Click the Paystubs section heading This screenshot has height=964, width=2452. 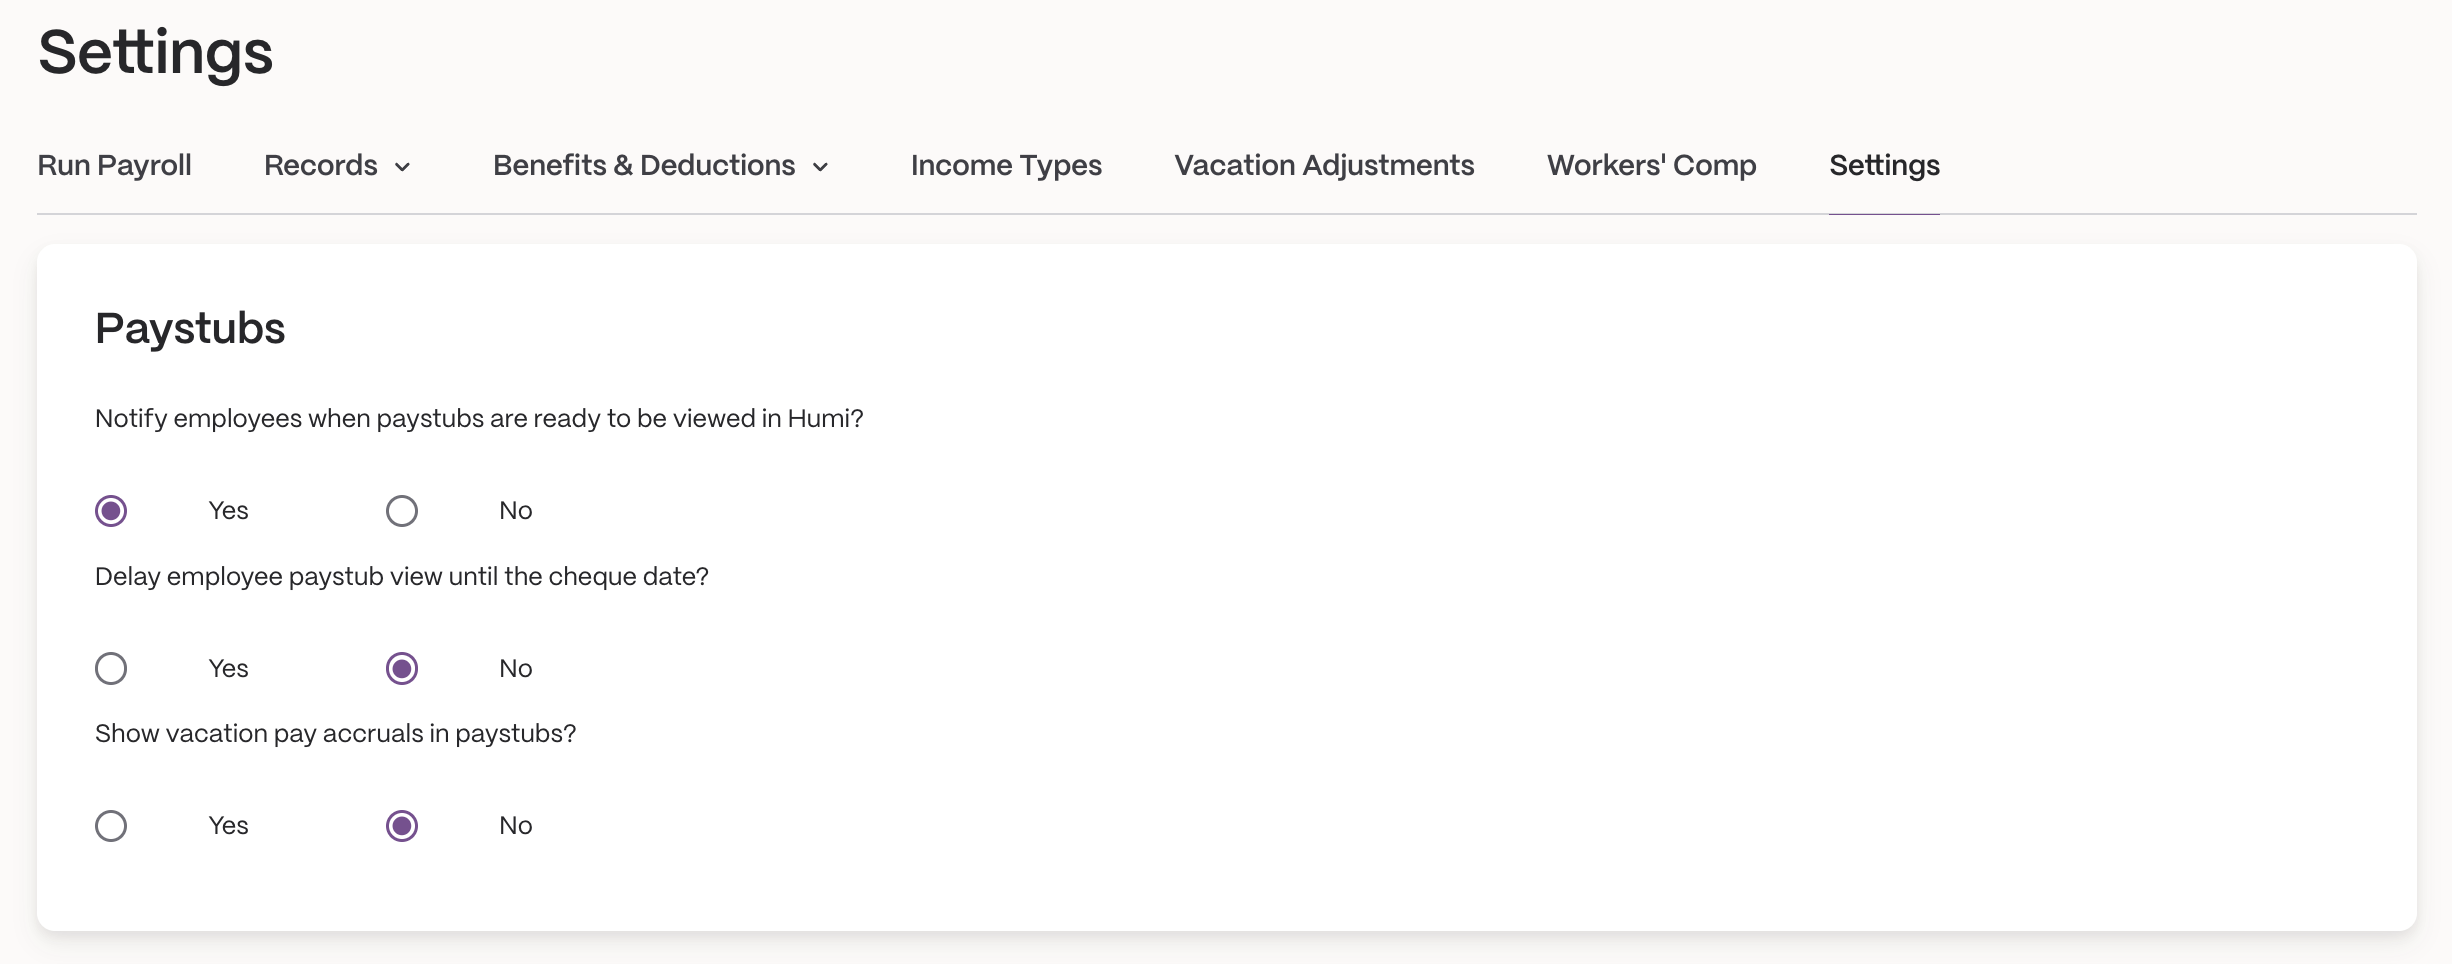coord(190,329)
